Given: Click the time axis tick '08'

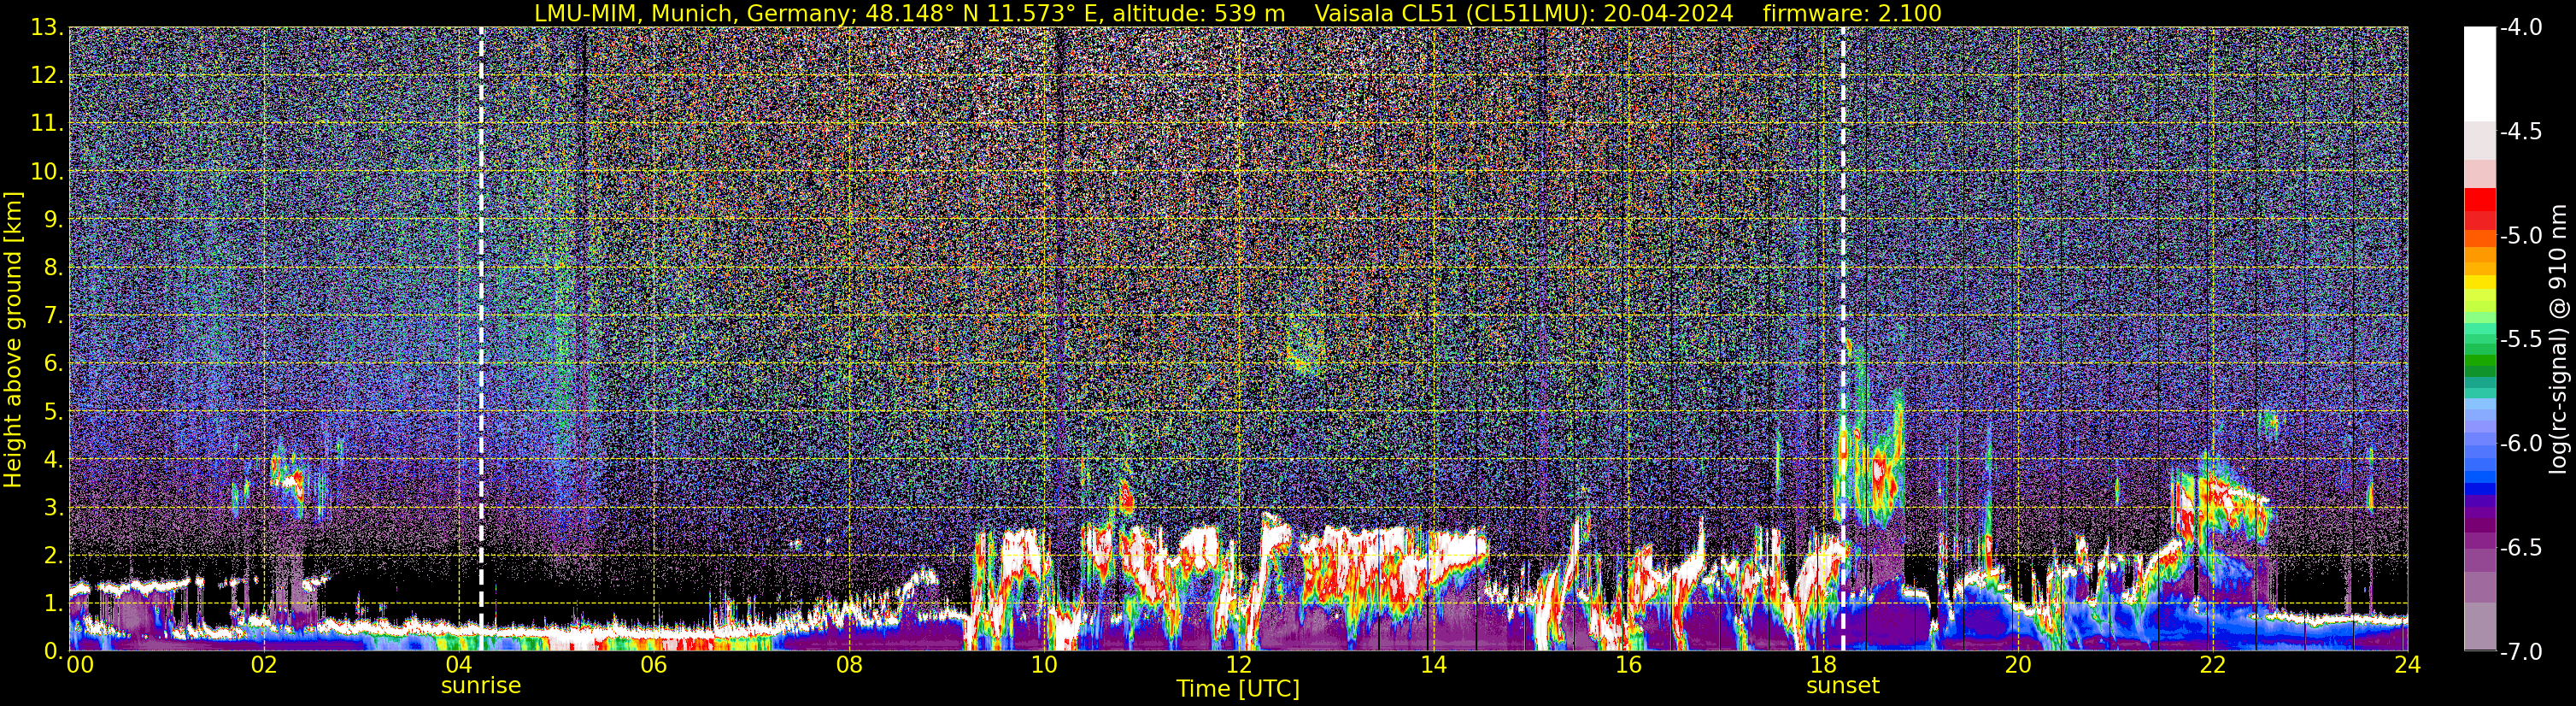Looking at the screenshot, I should pos(848,666).
